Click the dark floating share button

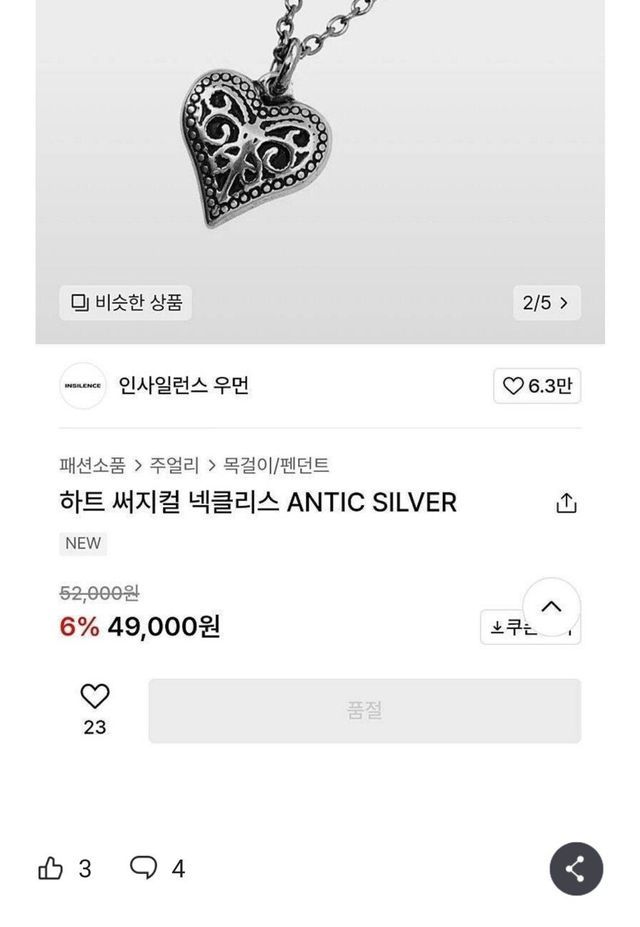[576, 868]
